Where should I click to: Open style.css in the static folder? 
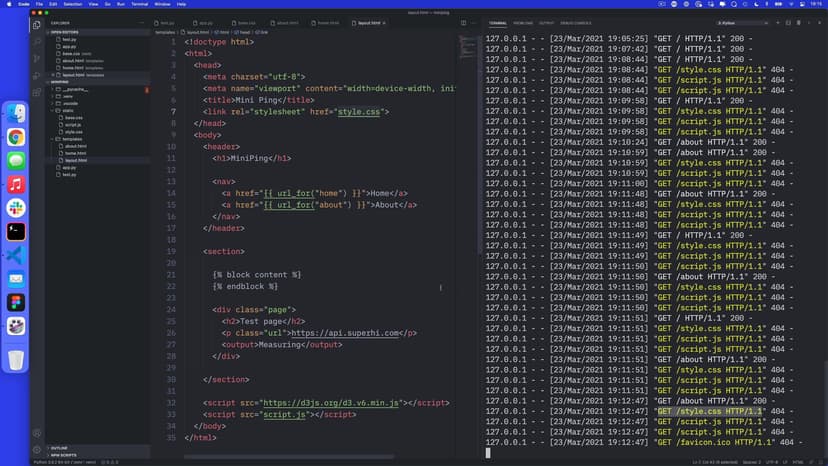(73, 131)
